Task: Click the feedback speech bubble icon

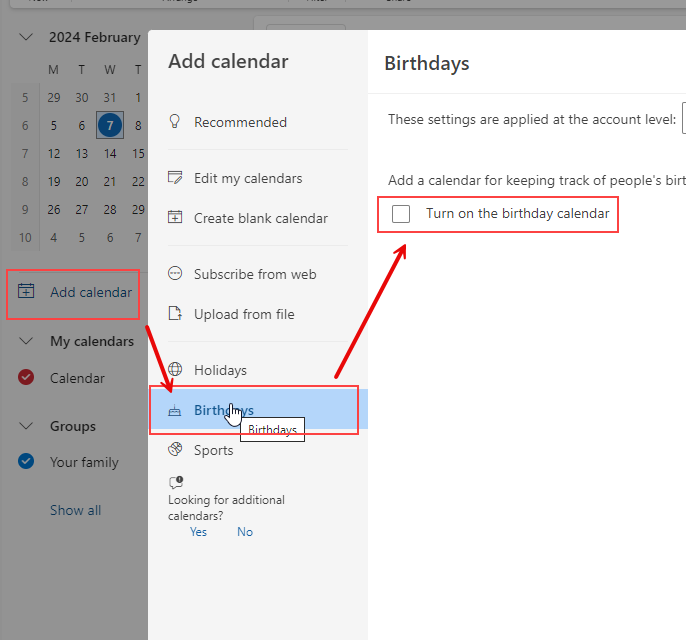Action: (x=176, y=482)
